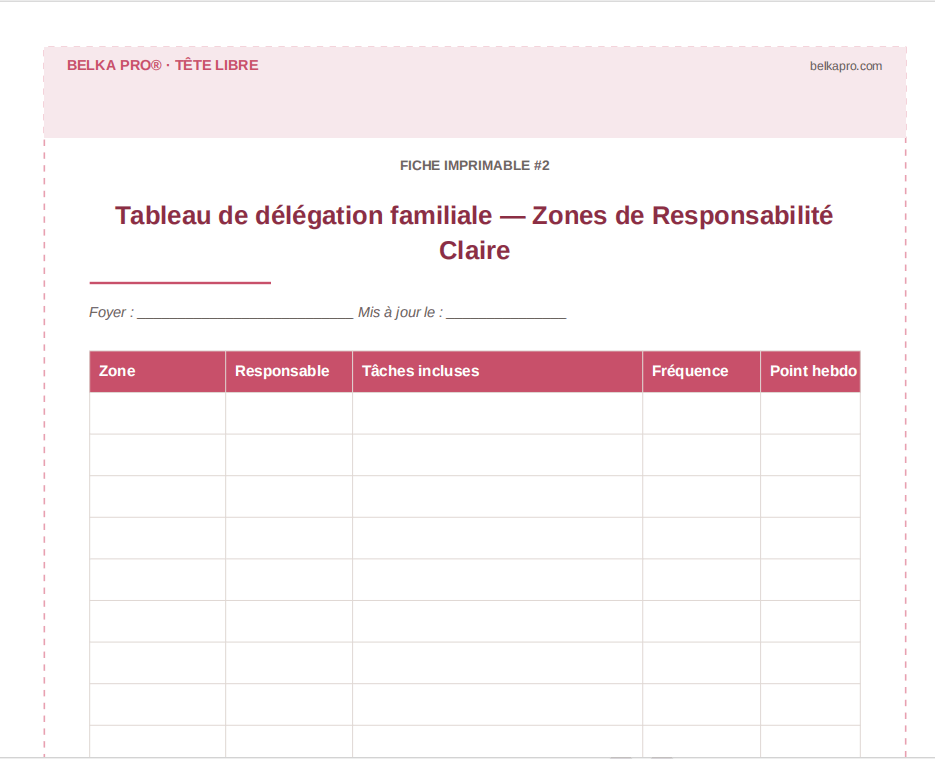Image resolution: width=935 pixels, height=759 pixels.
Task: Select the first empty Zone cell
Action: 157,412
